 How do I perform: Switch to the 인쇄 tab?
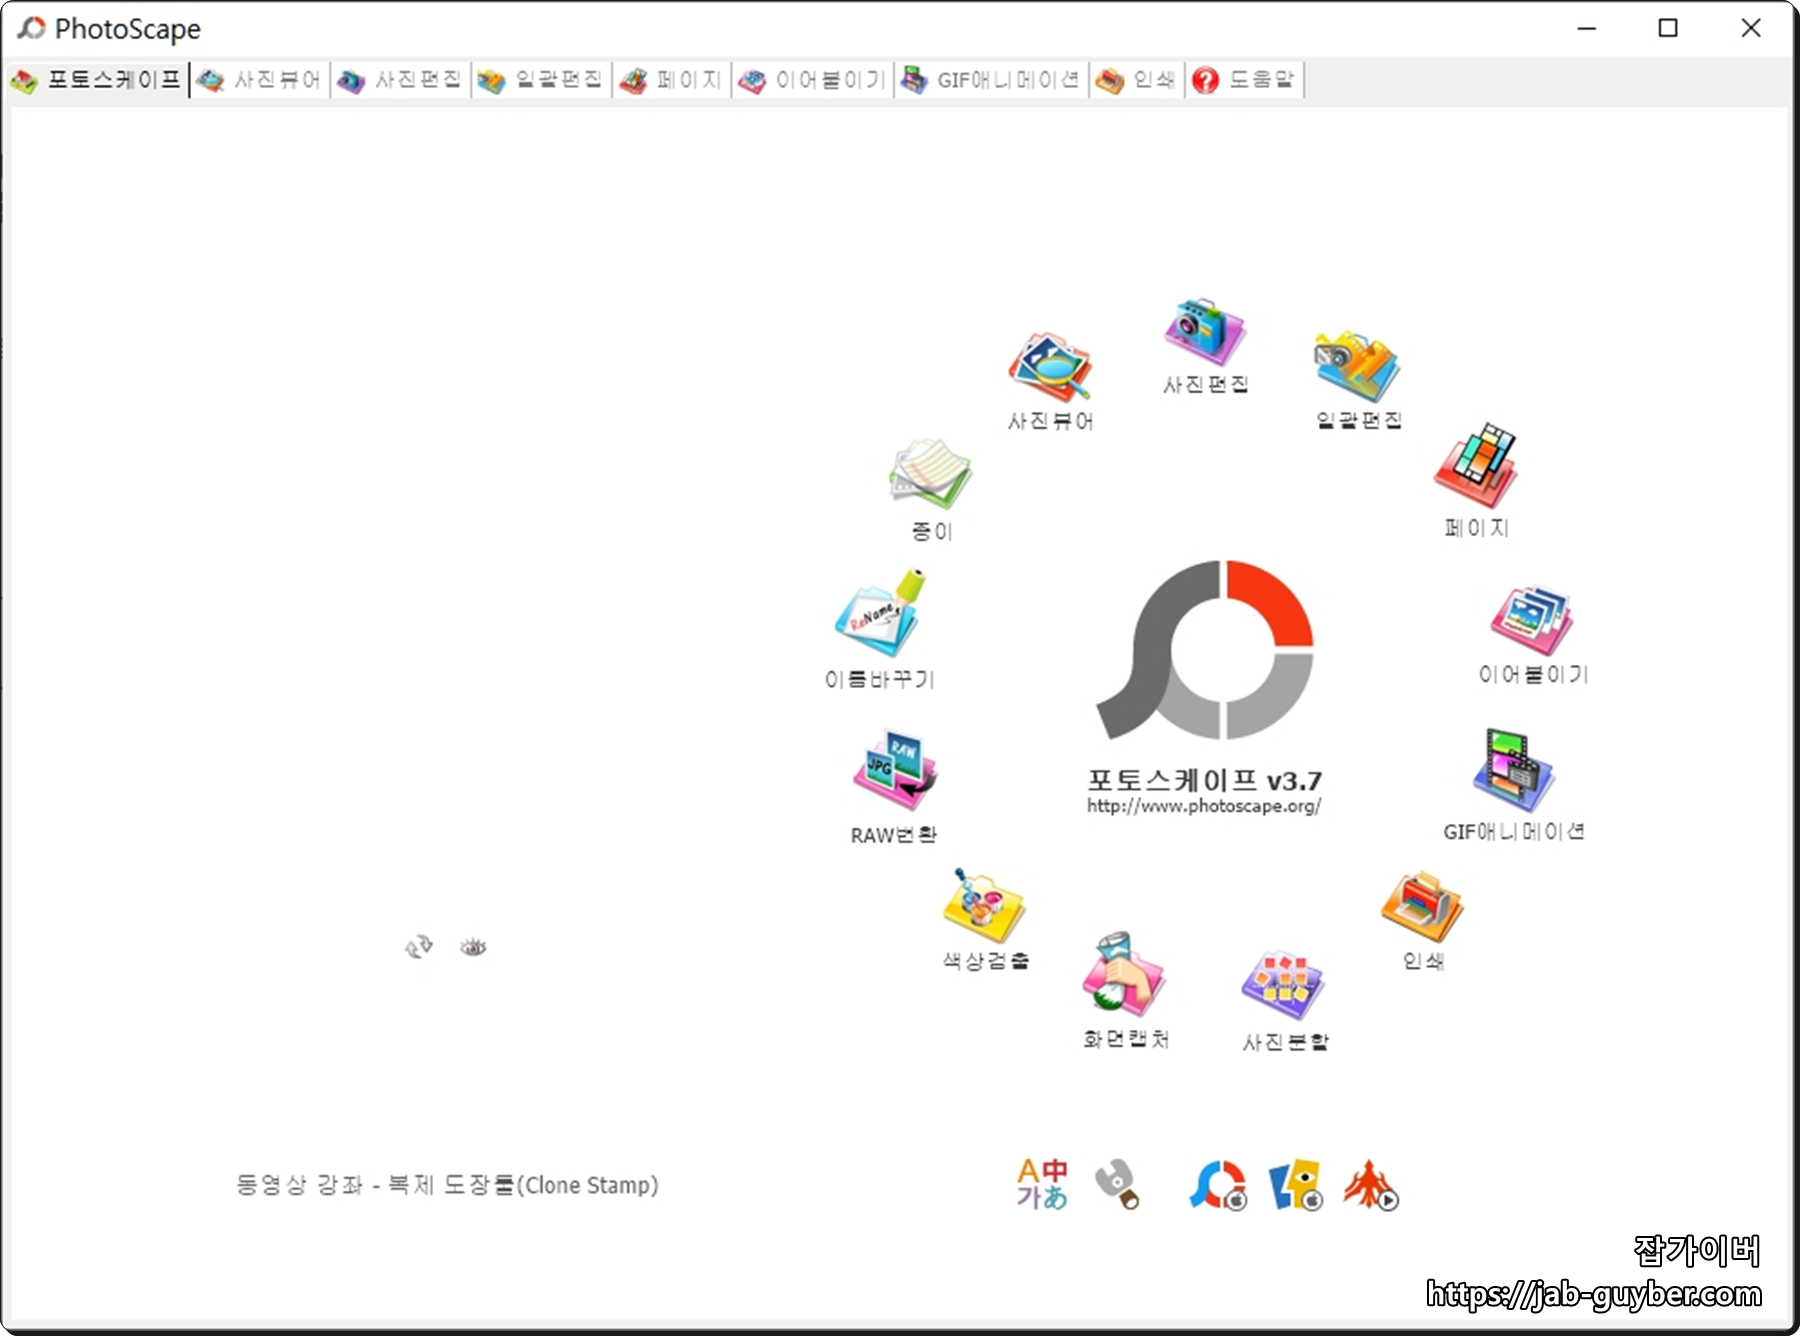pos(1137,80)
